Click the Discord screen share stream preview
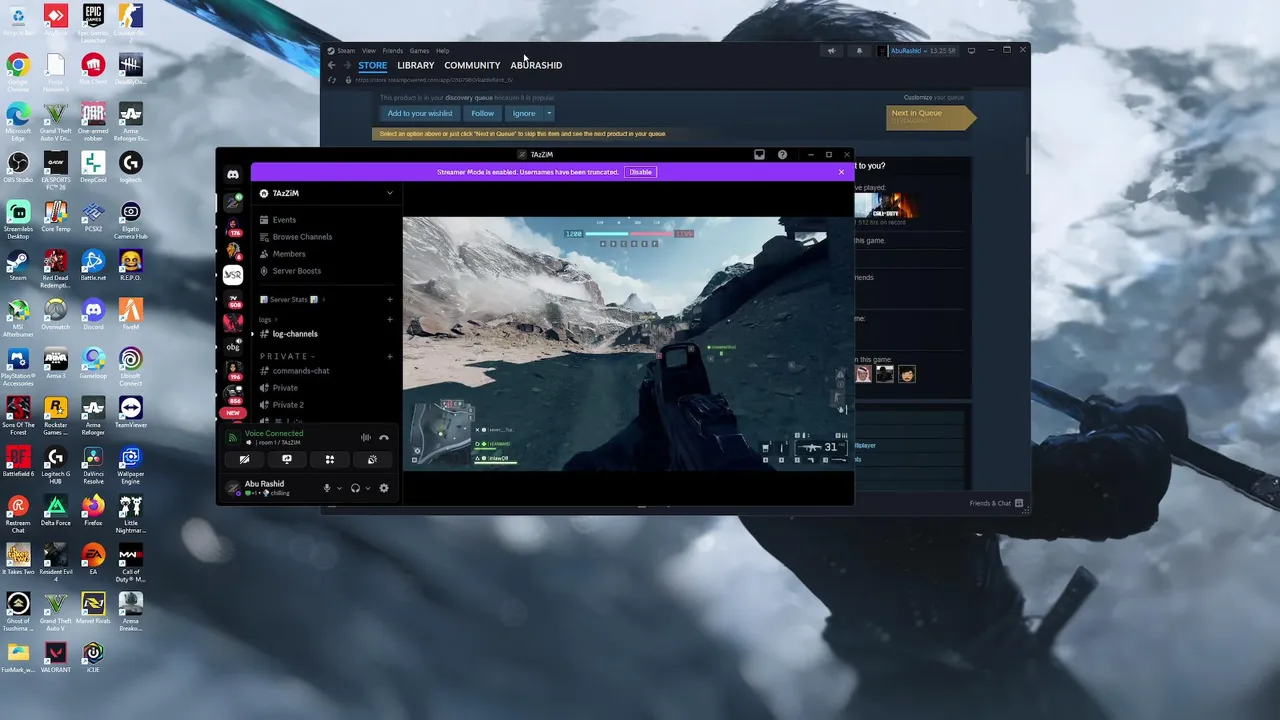1280x720 pixels. (628, 343)
